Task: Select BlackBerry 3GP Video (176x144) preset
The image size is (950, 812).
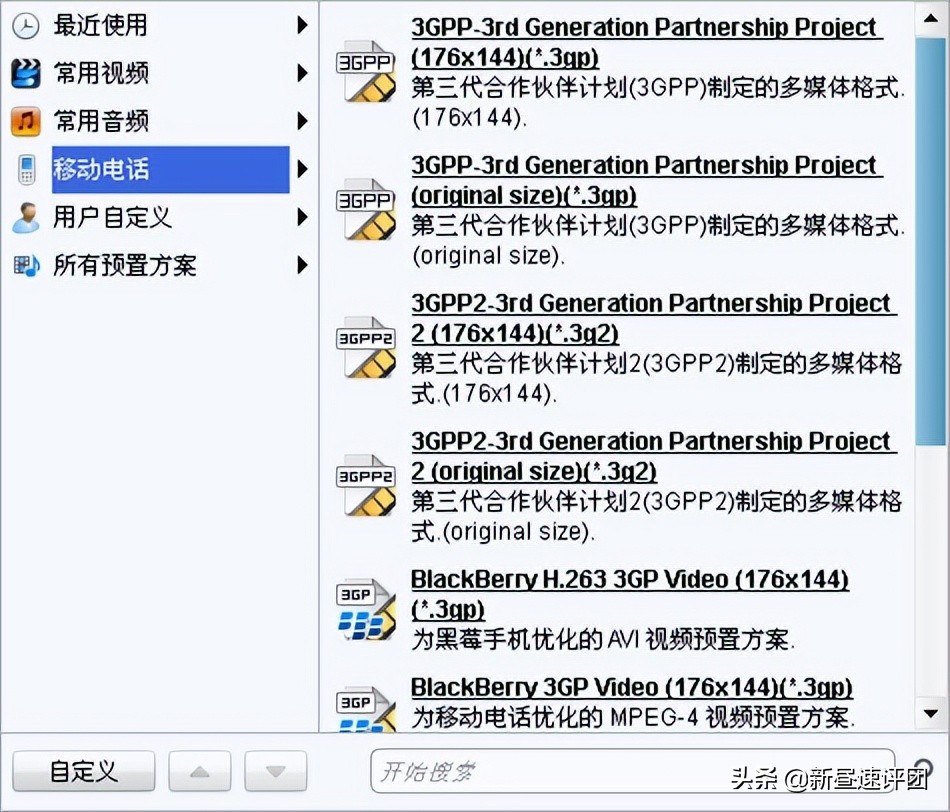Action: pyautogui.click(x=631, y=688)
